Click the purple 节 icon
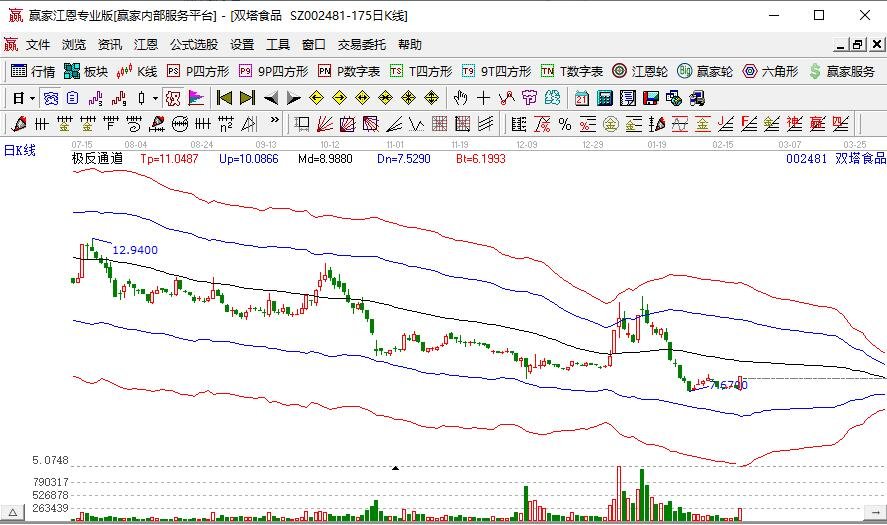887x525 pixels. tap(529, 98)
